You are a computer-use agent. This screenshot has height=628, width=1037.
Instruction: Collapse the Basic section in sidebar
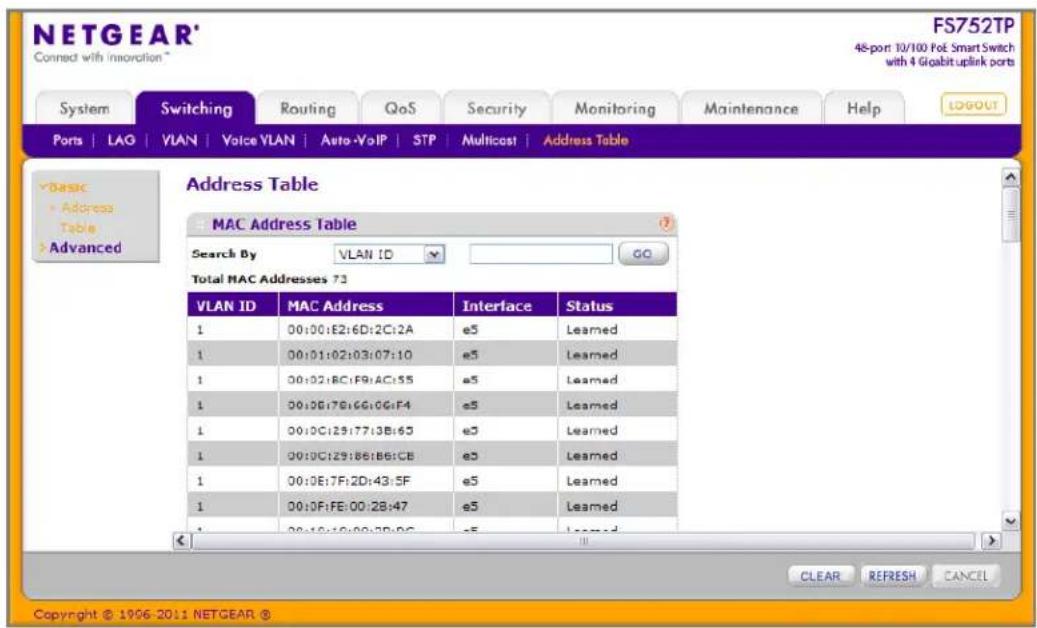64,187
